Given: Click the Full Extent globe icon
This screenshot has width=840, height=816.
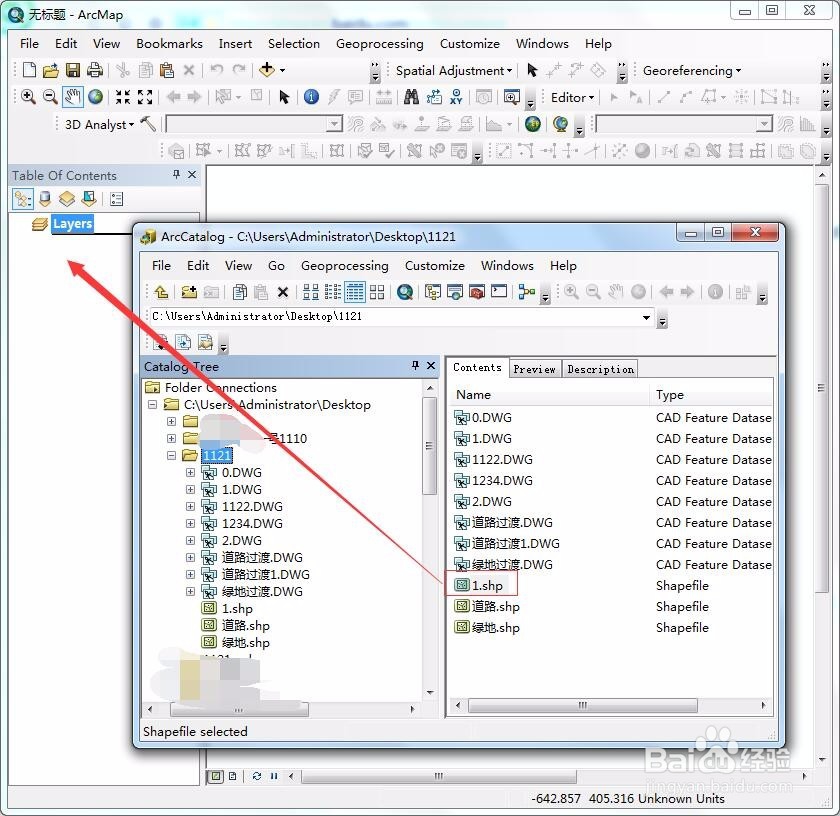Looking at the screenshot, I should pyautogui.click(x=95, y=97).
